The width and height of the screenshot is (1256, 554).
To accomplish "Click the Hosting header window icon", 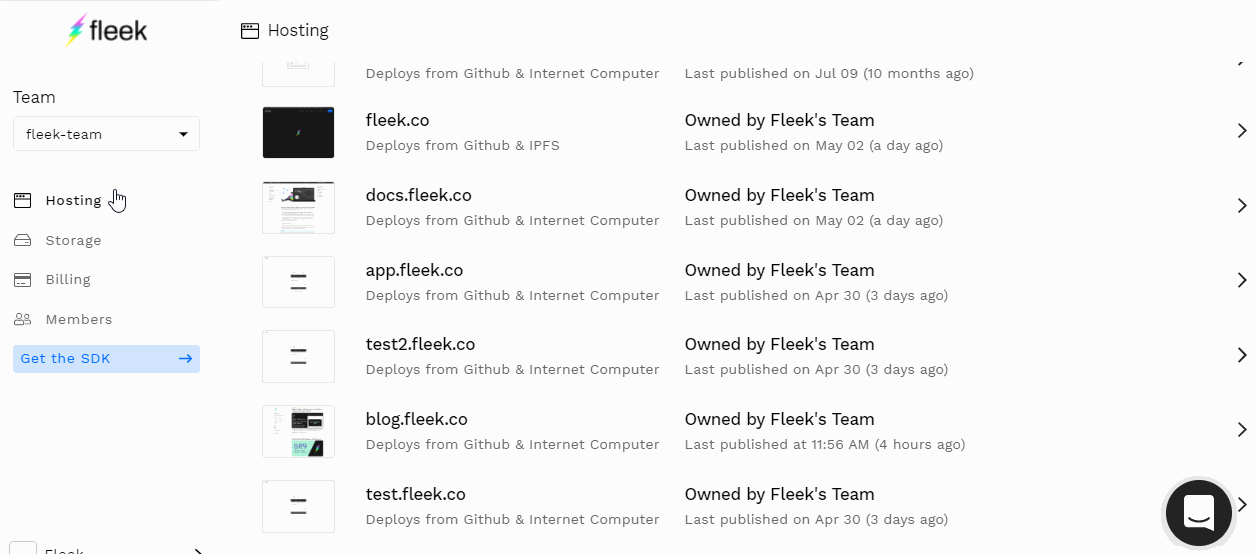I will click(x=250, y=31).
